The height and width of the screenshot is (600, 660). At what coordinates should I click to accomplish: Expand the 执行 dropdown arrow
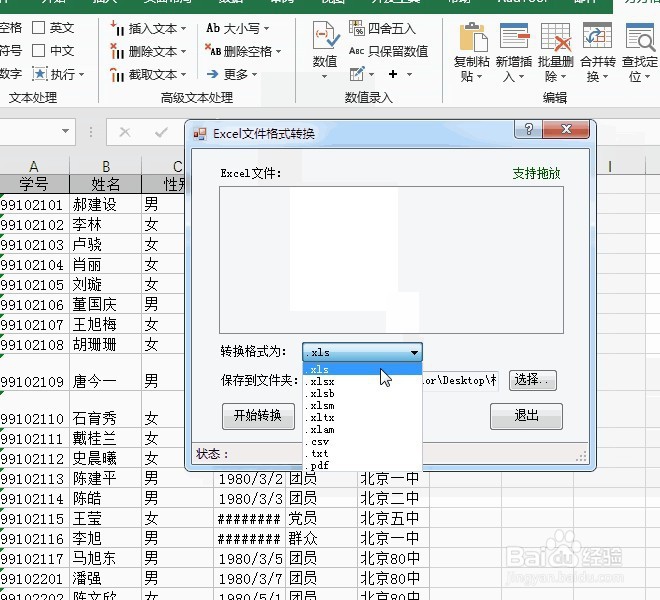81,75
